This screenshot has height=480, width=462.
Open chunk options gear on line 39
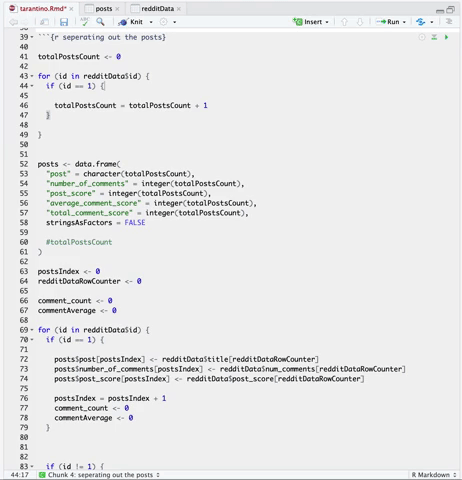pos(422,37)
